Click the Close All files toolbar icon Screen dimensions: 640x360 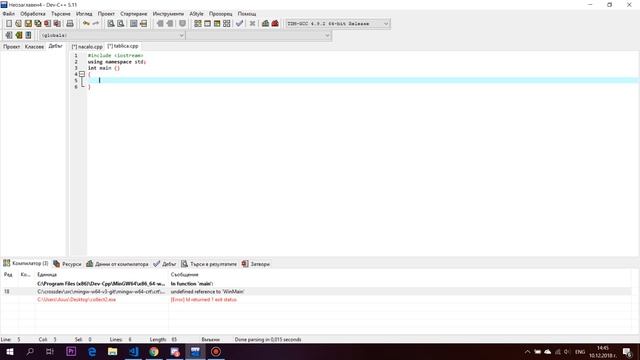point(58,24)
